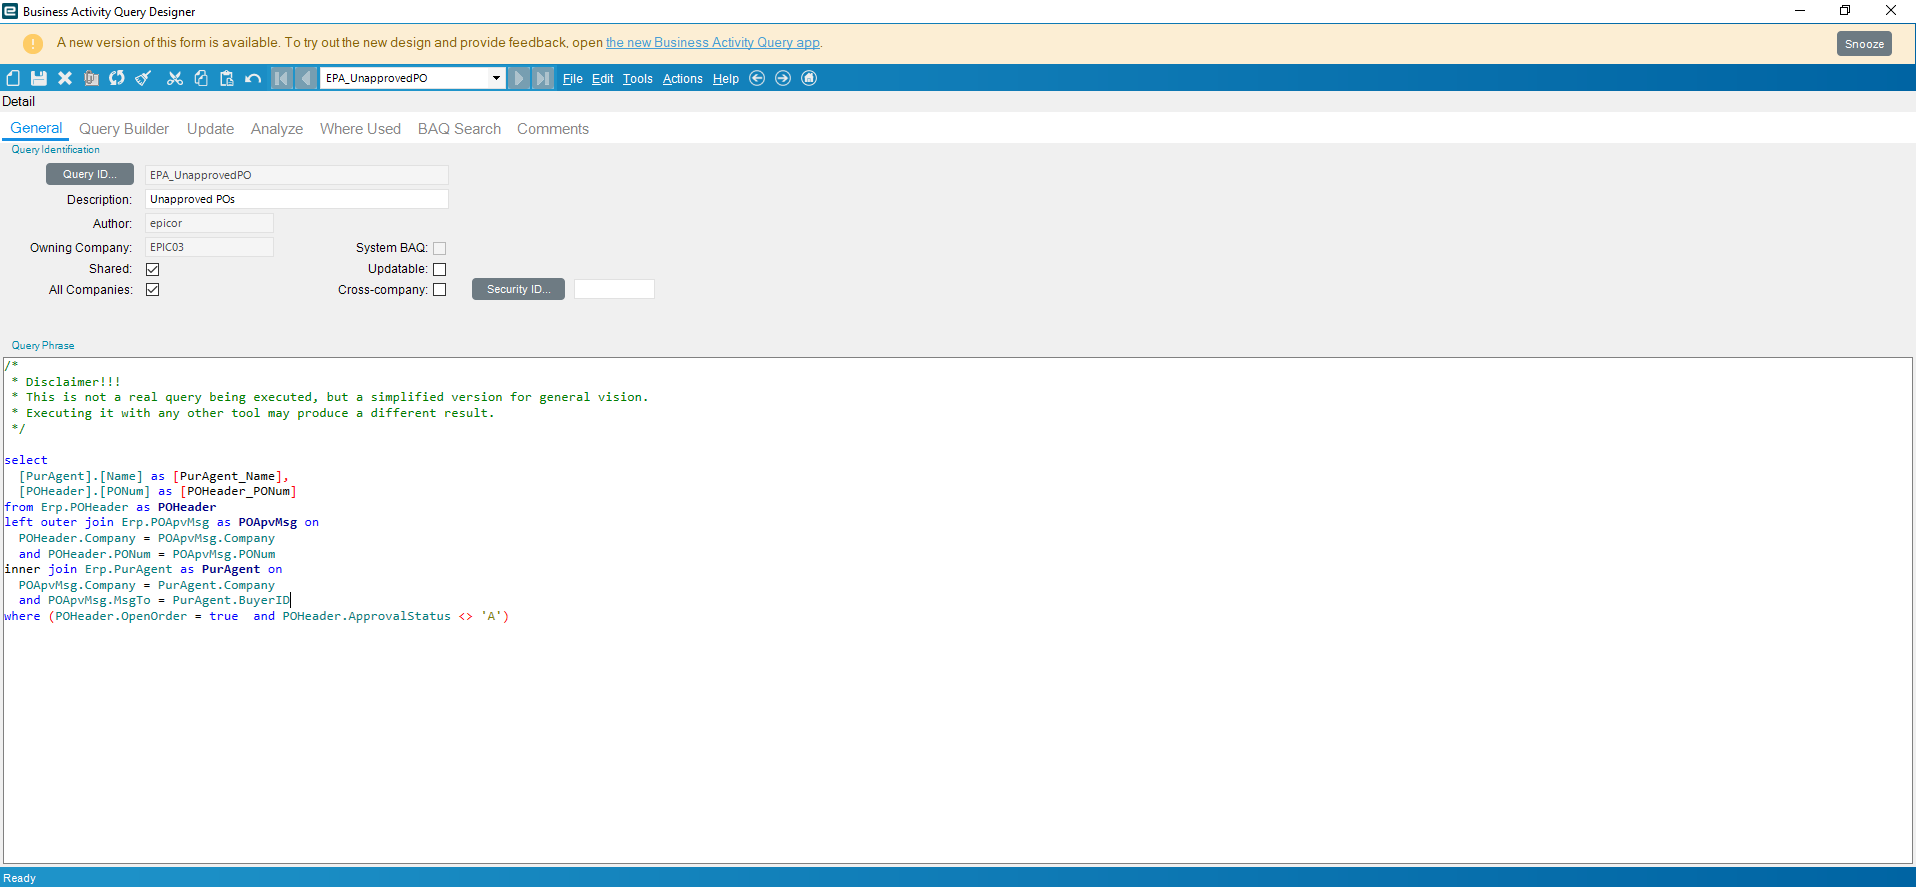Viewport: 1916px width, 887px height.
Task: Click the Back circle arrow icon
Action: pos(757,78)
